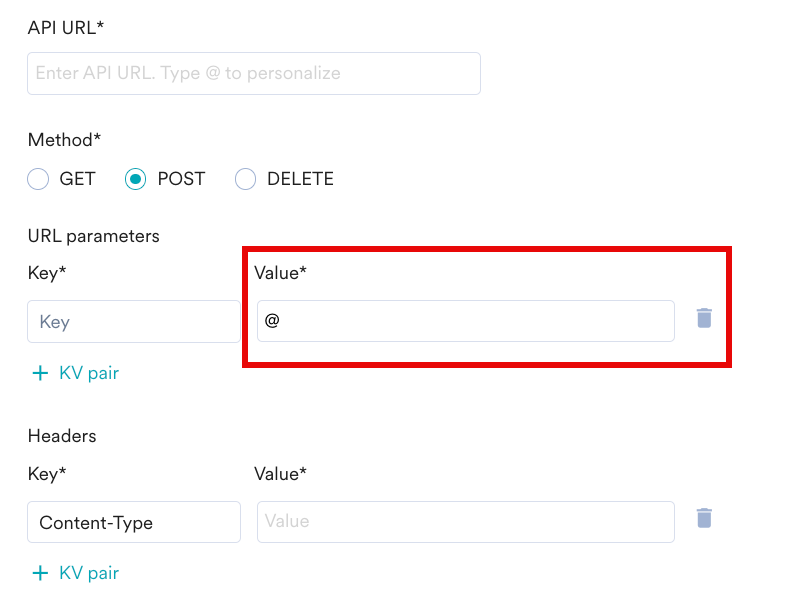Viewport: 800px width, 592px height.
Task: Click the URL parameters Key field
Action: pyautogui.click(x=134, y=322)
